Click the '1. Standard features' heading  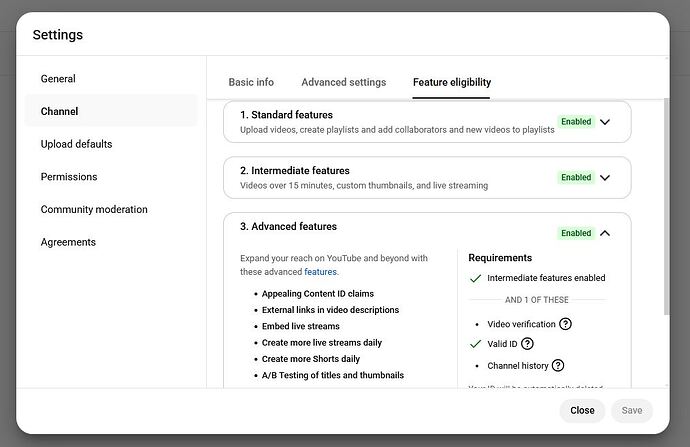tap(286, 115)
